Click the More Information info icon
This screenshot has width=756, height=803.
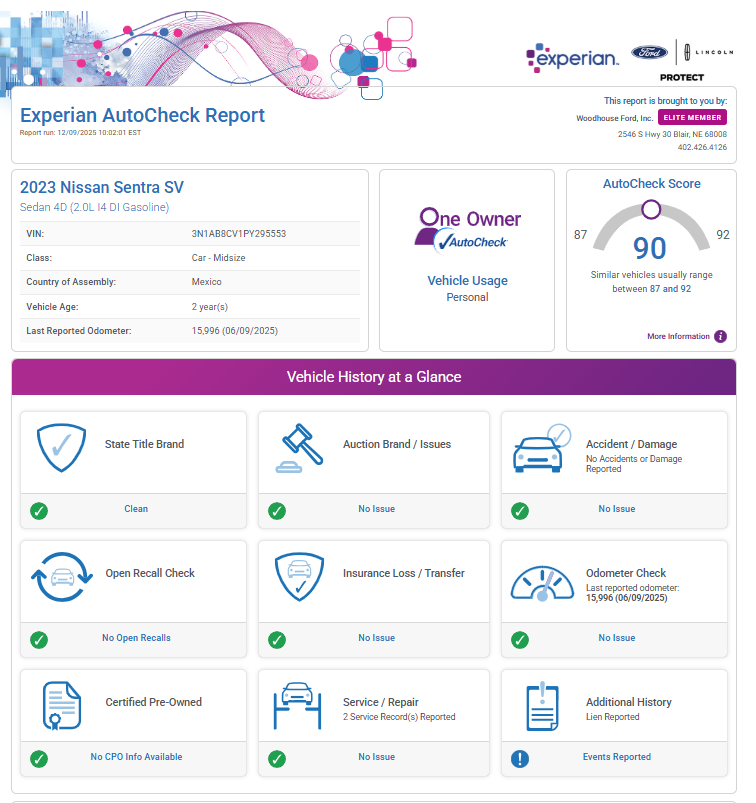click(720, 337)
